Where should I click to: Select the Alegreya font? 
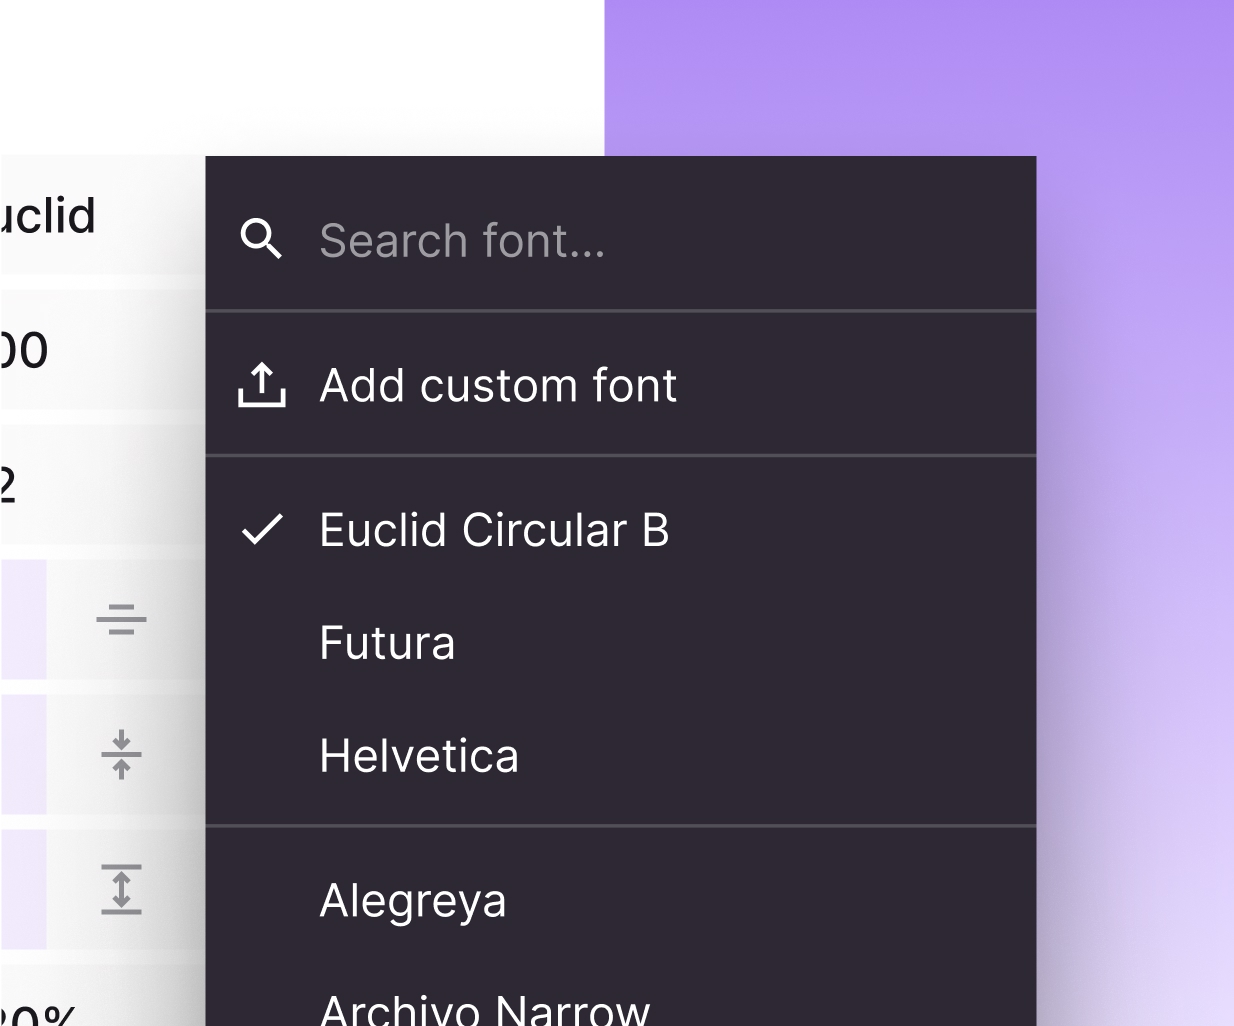(x=620, y=901)
